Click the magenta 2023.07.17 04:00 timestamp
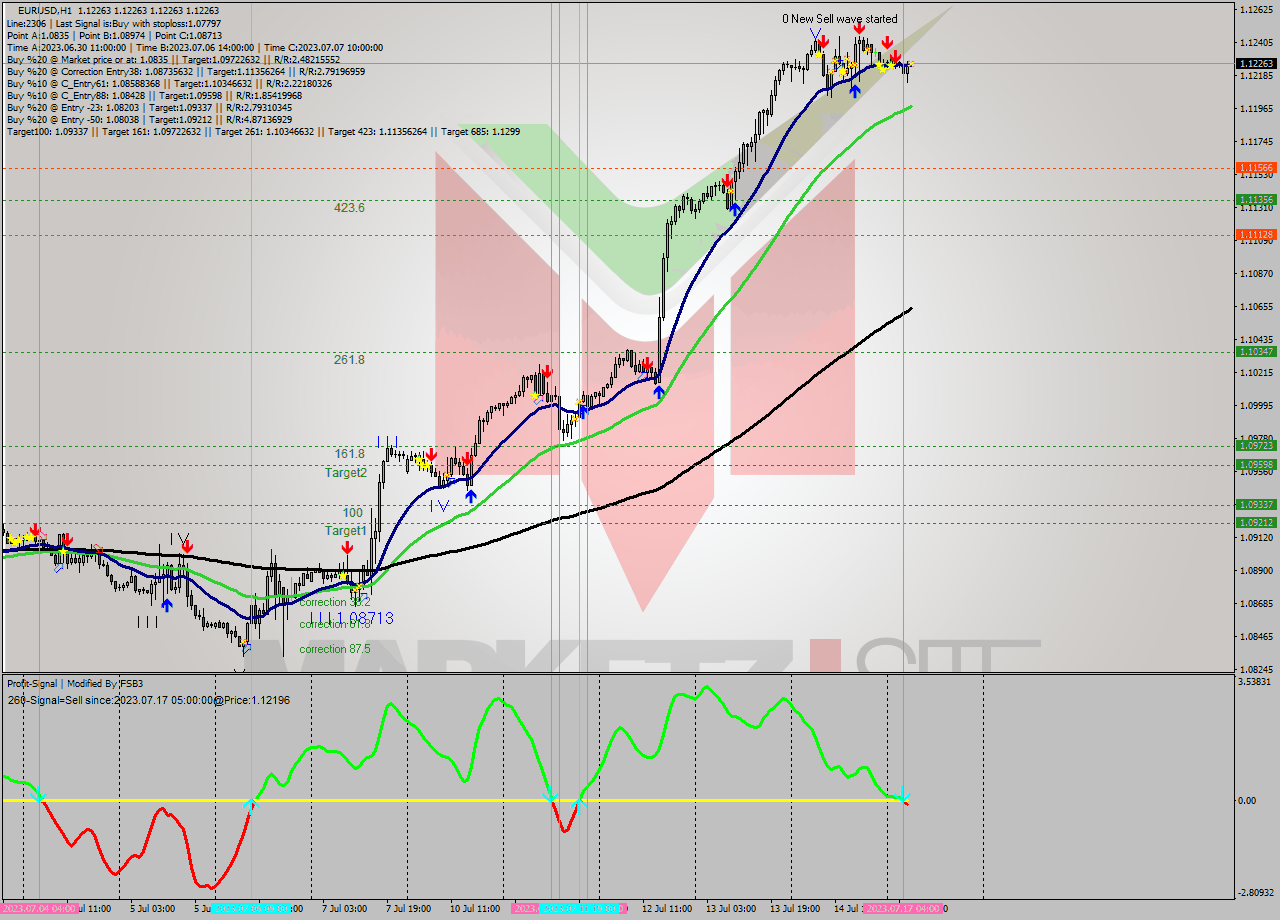 tap(902, 910)
